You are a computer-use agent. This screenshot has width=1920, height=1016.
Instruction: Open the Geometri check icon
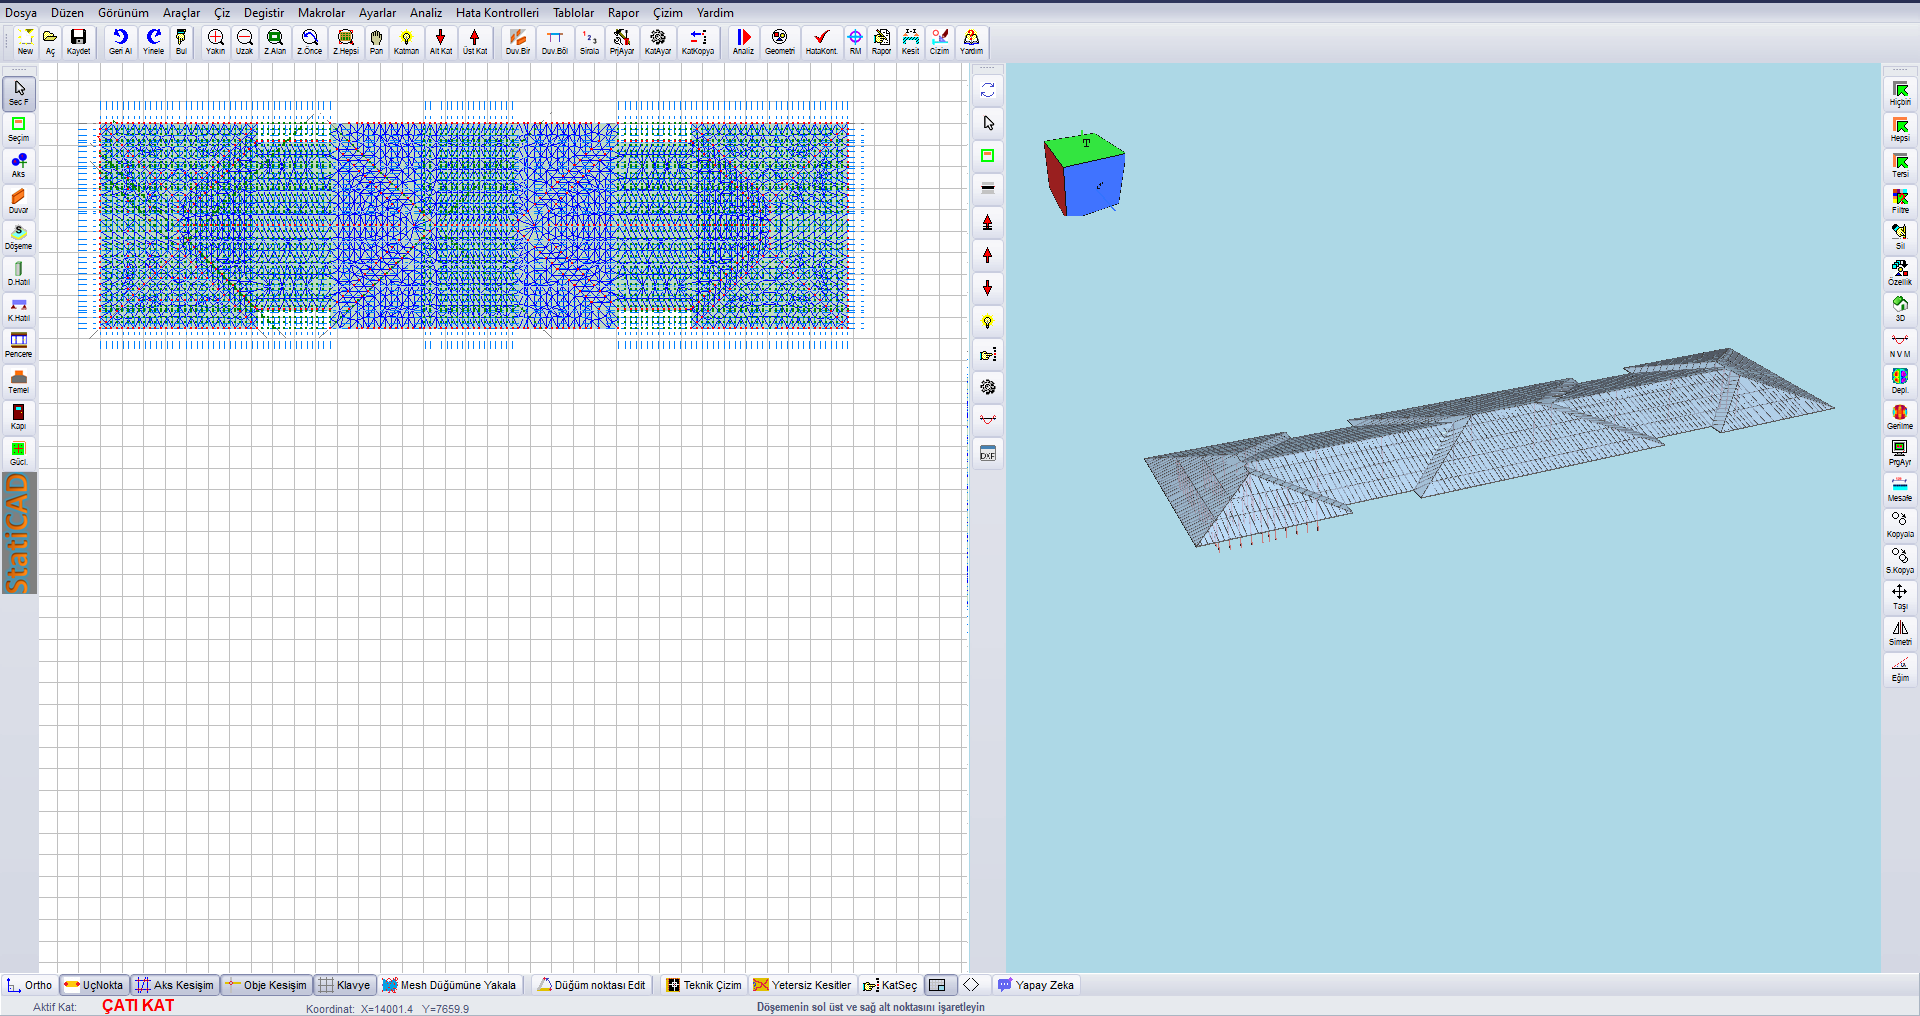(x=779, y=42)
